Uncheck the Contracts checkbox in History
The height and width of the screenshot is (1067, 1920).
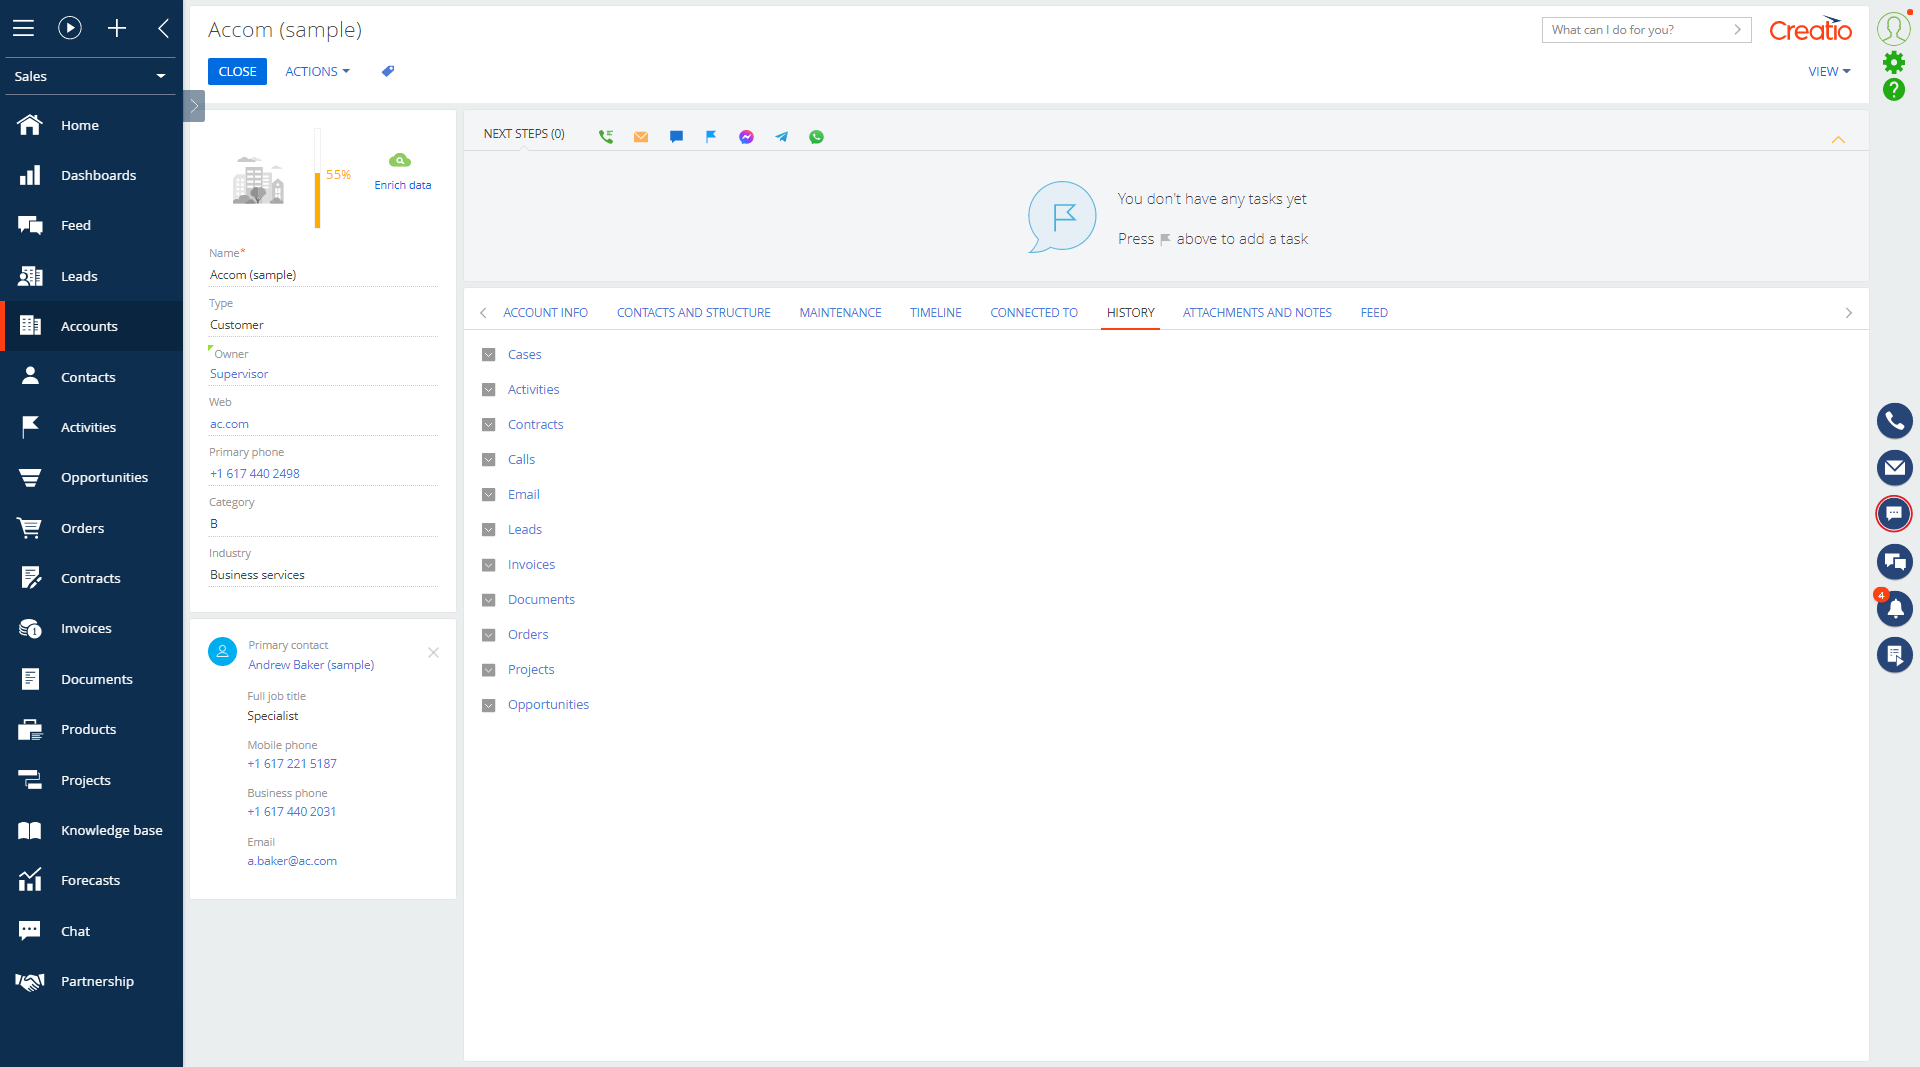[488, 424]
